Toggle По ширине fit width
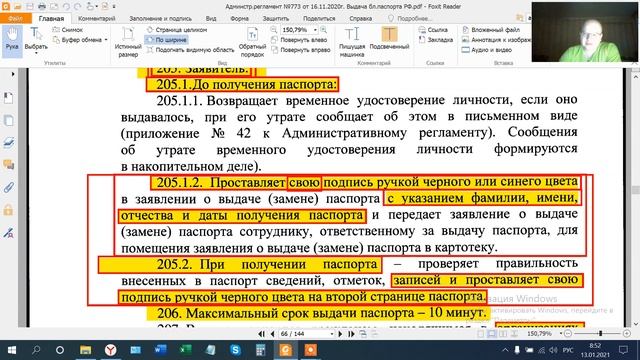 coord(166,40)
